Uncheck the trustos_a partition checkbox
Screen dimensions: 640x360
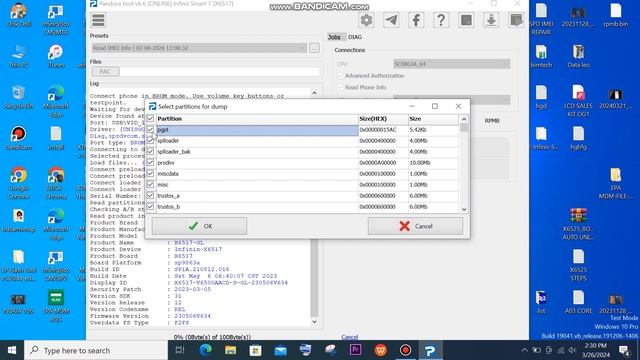[x=150, y=196]
